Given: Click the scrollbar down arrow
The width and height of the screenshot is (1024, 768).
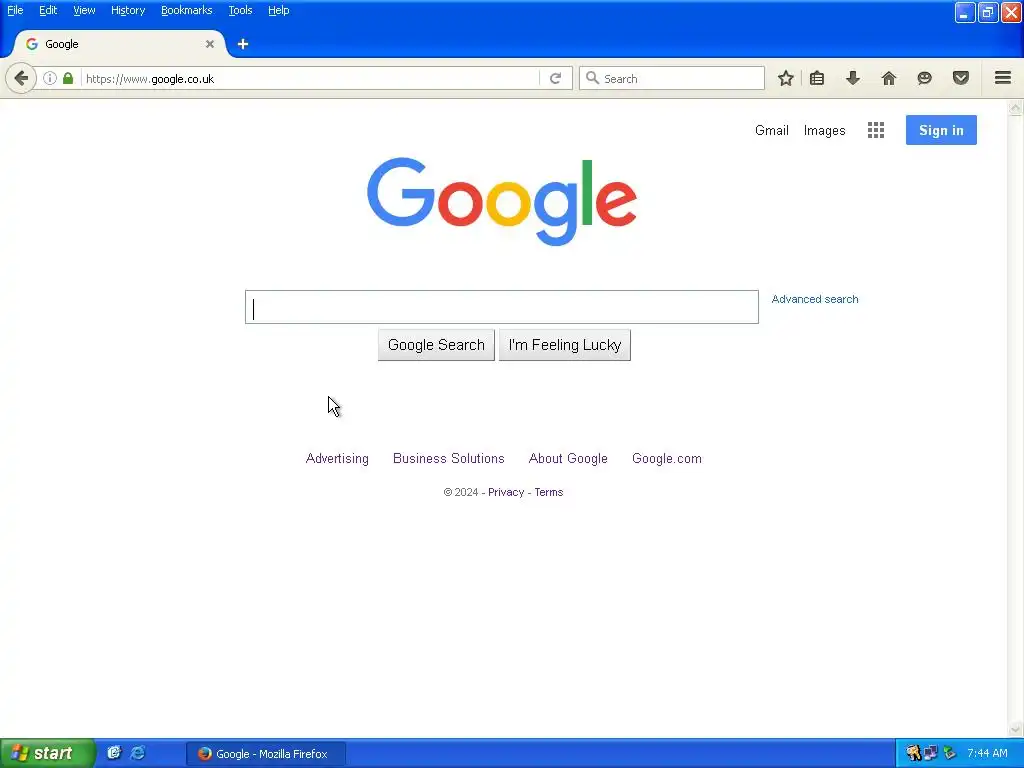Looking at the screenshot, I should [1016, 729].
